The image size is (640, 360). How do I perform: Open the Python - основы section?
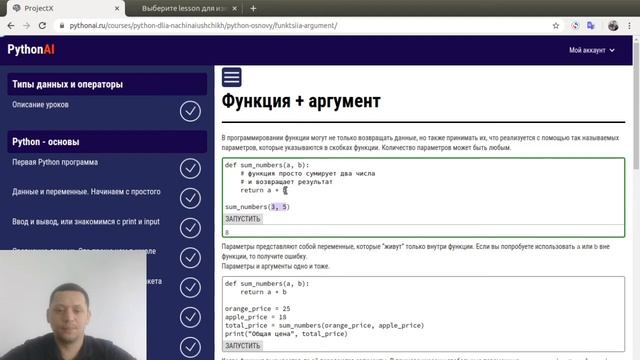107,142
